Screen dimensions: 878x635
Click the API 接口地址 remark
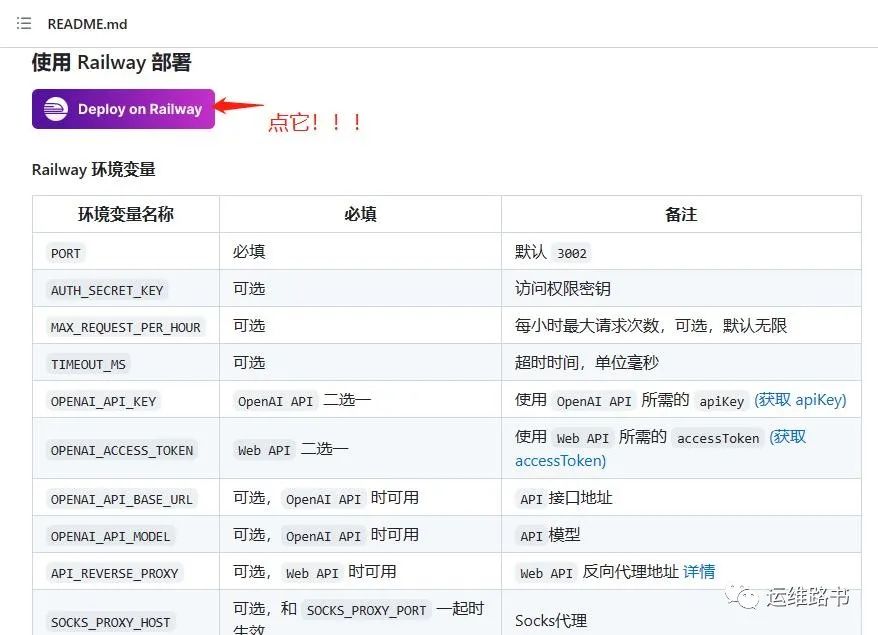pyautogui.click(x=564, y=498)
